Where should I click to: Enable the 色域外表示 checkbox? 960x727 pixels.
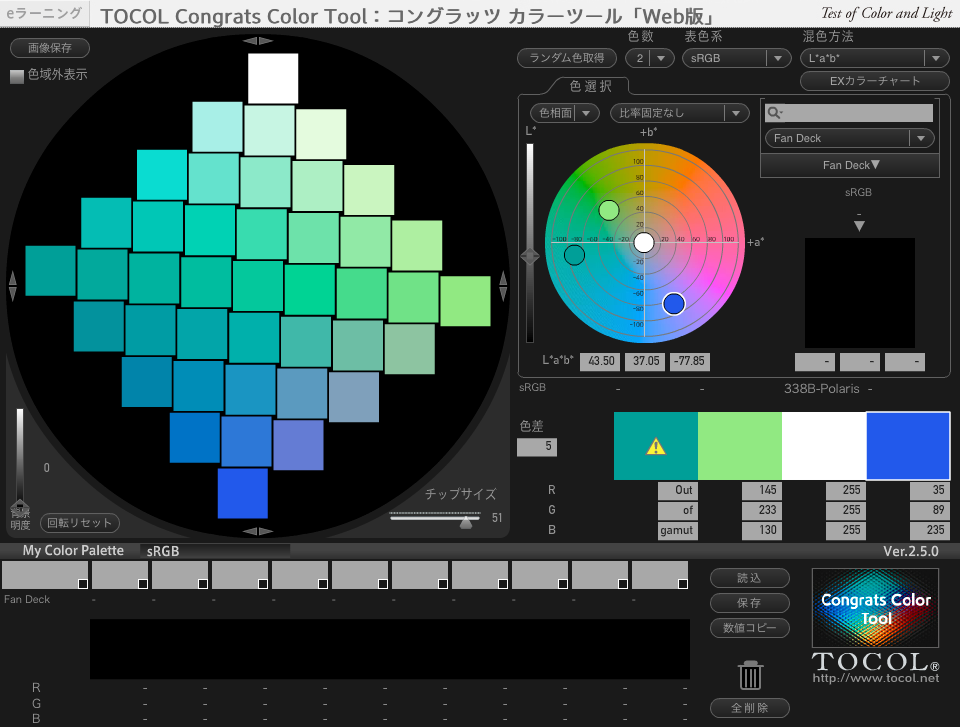[15, 75]
